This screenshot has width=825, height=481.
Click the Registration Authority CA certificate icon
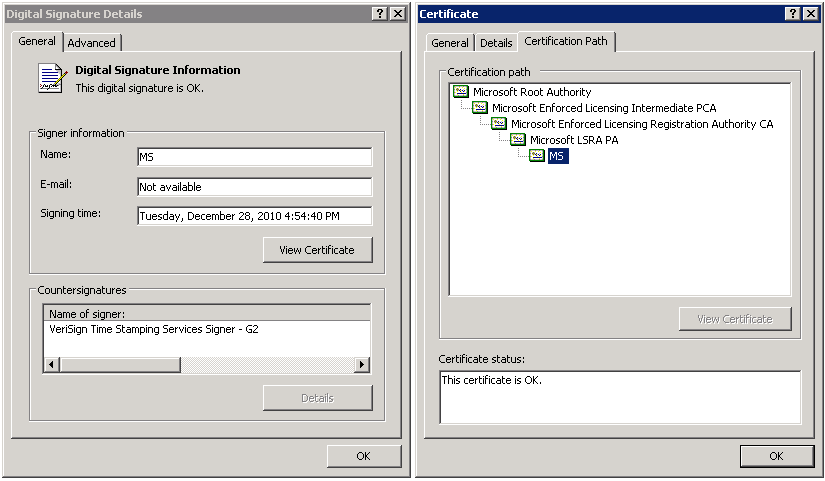pos(499,124)
